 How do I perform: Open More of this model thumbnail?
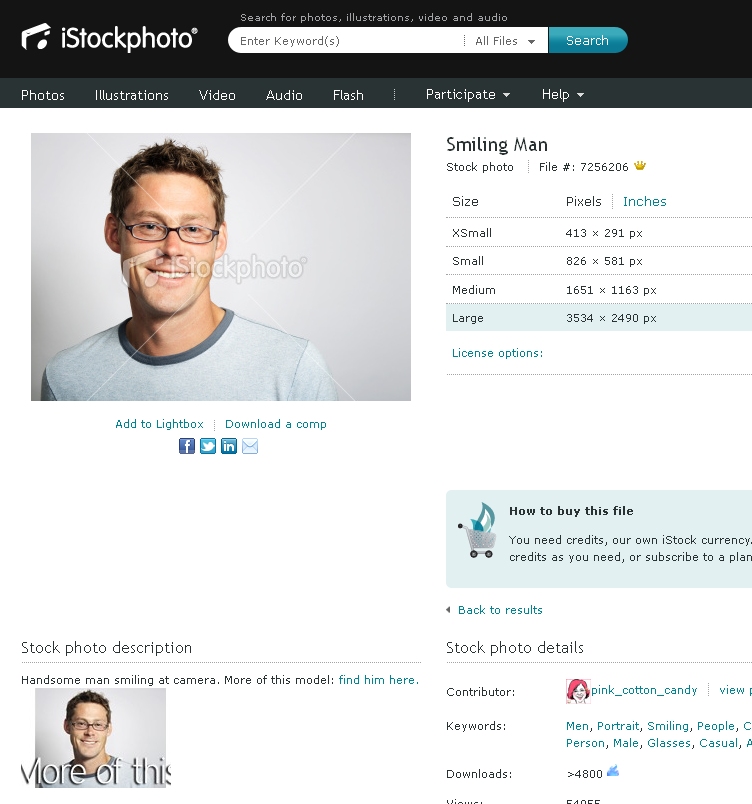[100, 738]
